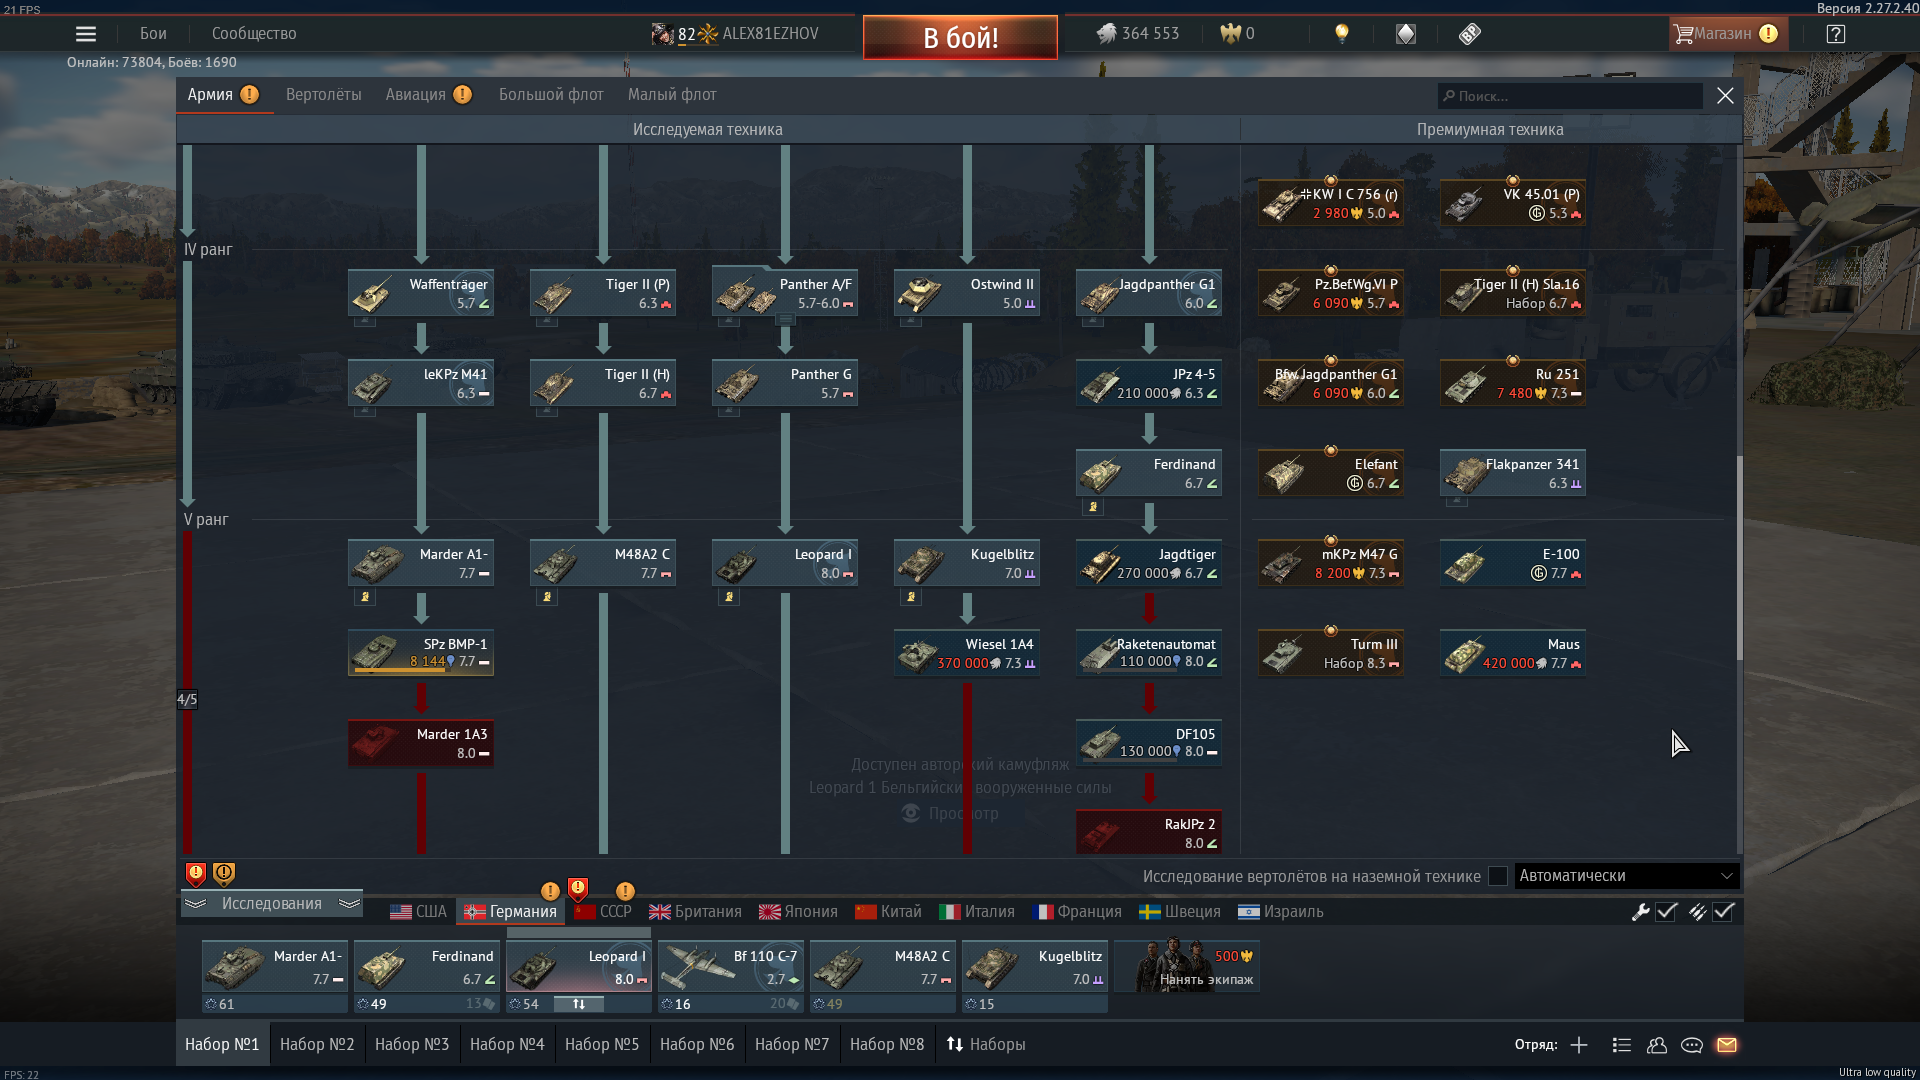
Task: Select the premium E-100 tank
Action: coord(1513,563)
